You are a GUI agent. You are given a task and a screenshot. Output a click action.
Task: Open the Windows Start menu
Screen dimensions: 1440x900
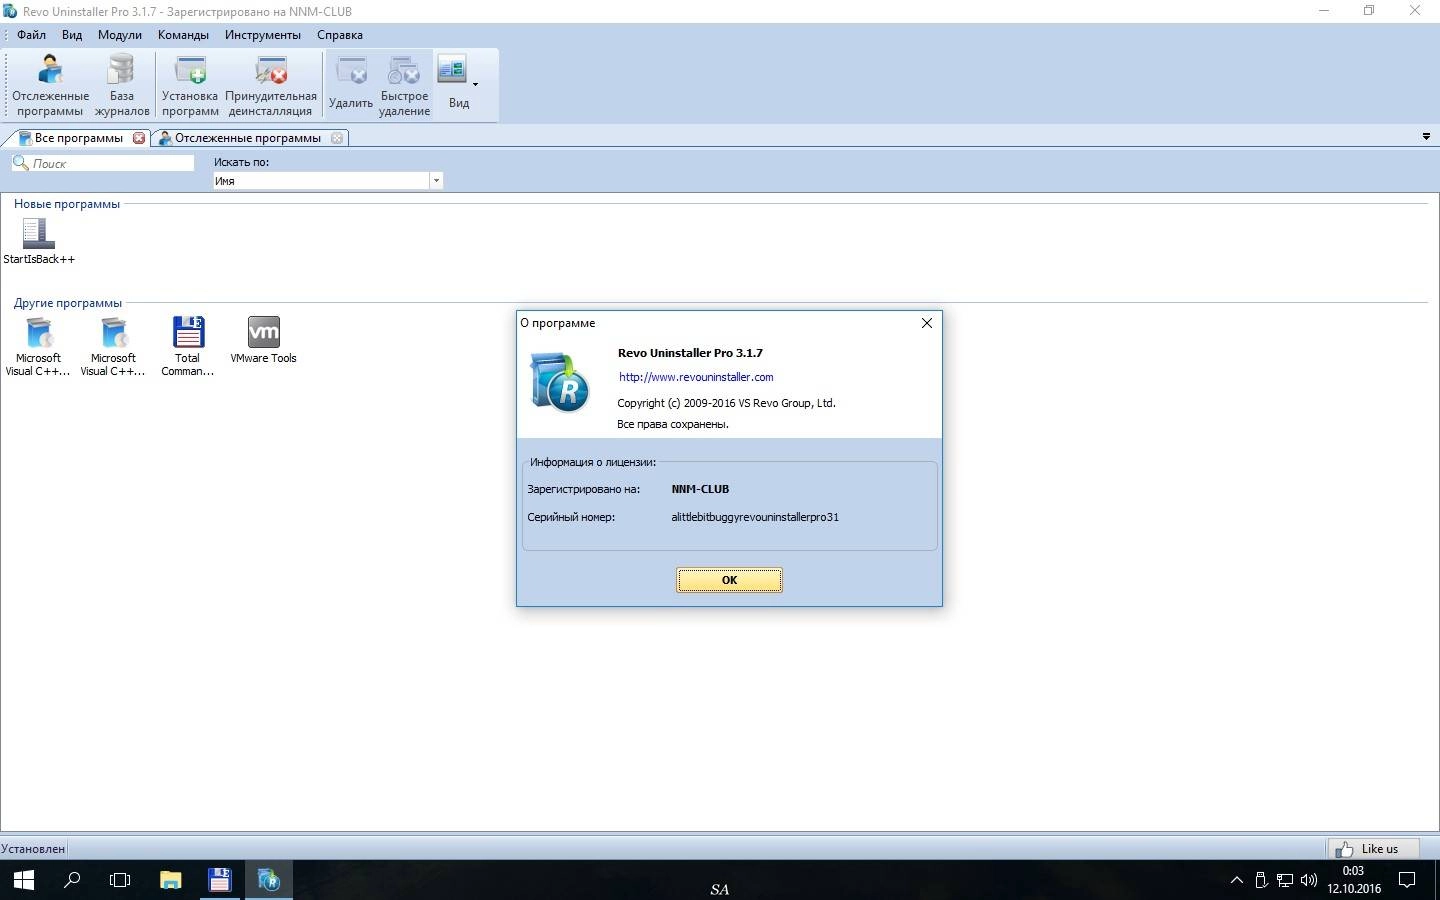click(x=23, y=880)
